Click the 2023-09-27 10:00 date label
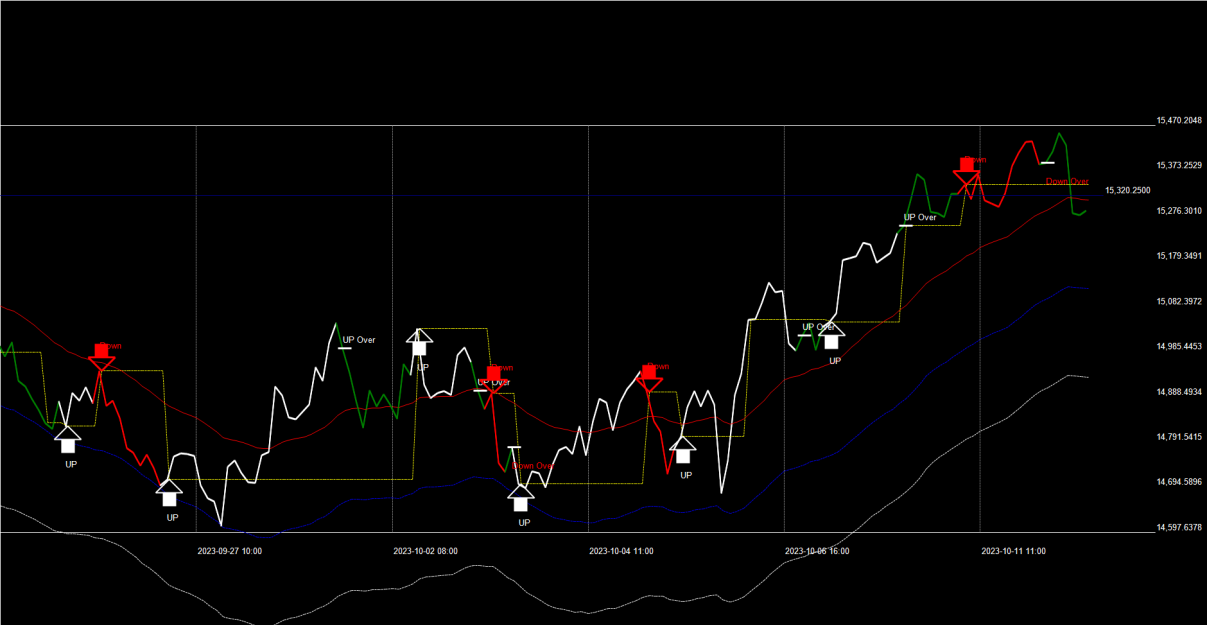The image size is (1207, 625). click(x=230, y=551)
